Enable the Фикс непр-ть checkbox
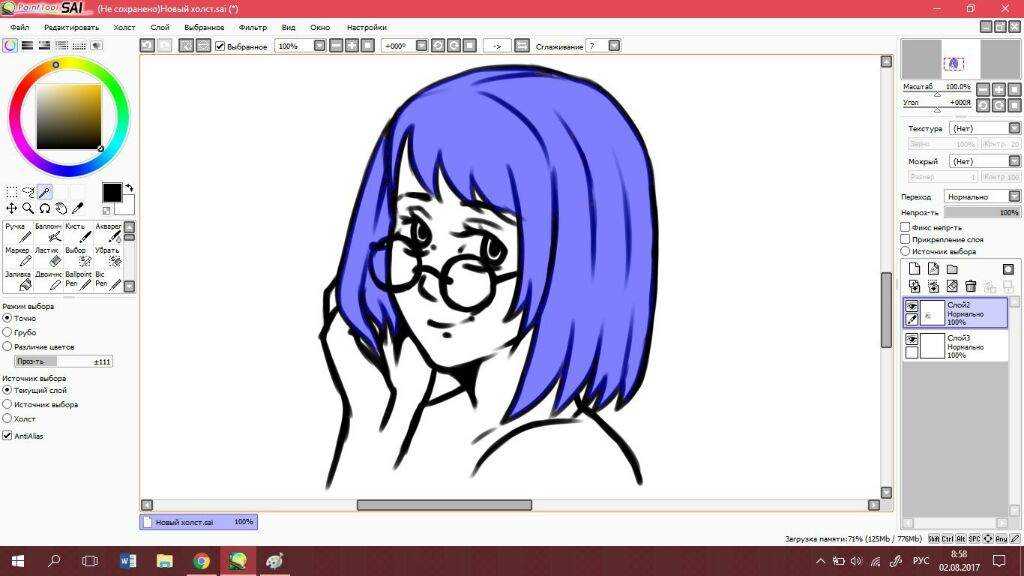 point(905,227)
